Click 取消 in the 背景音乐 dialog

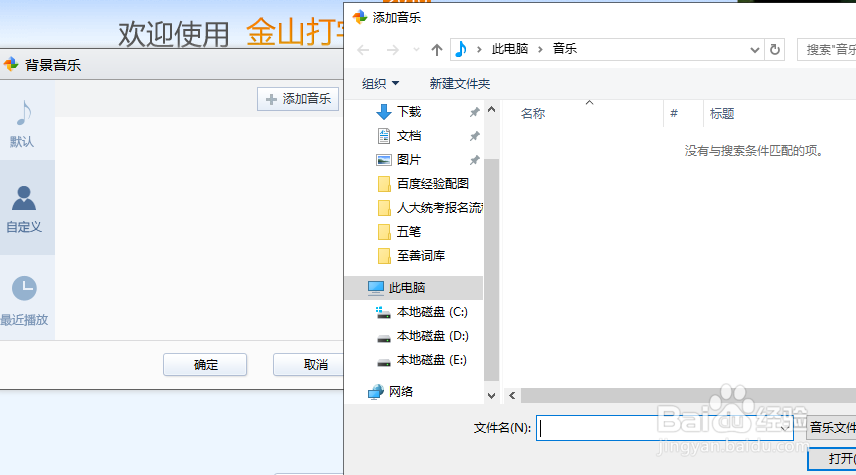[309, 365]
